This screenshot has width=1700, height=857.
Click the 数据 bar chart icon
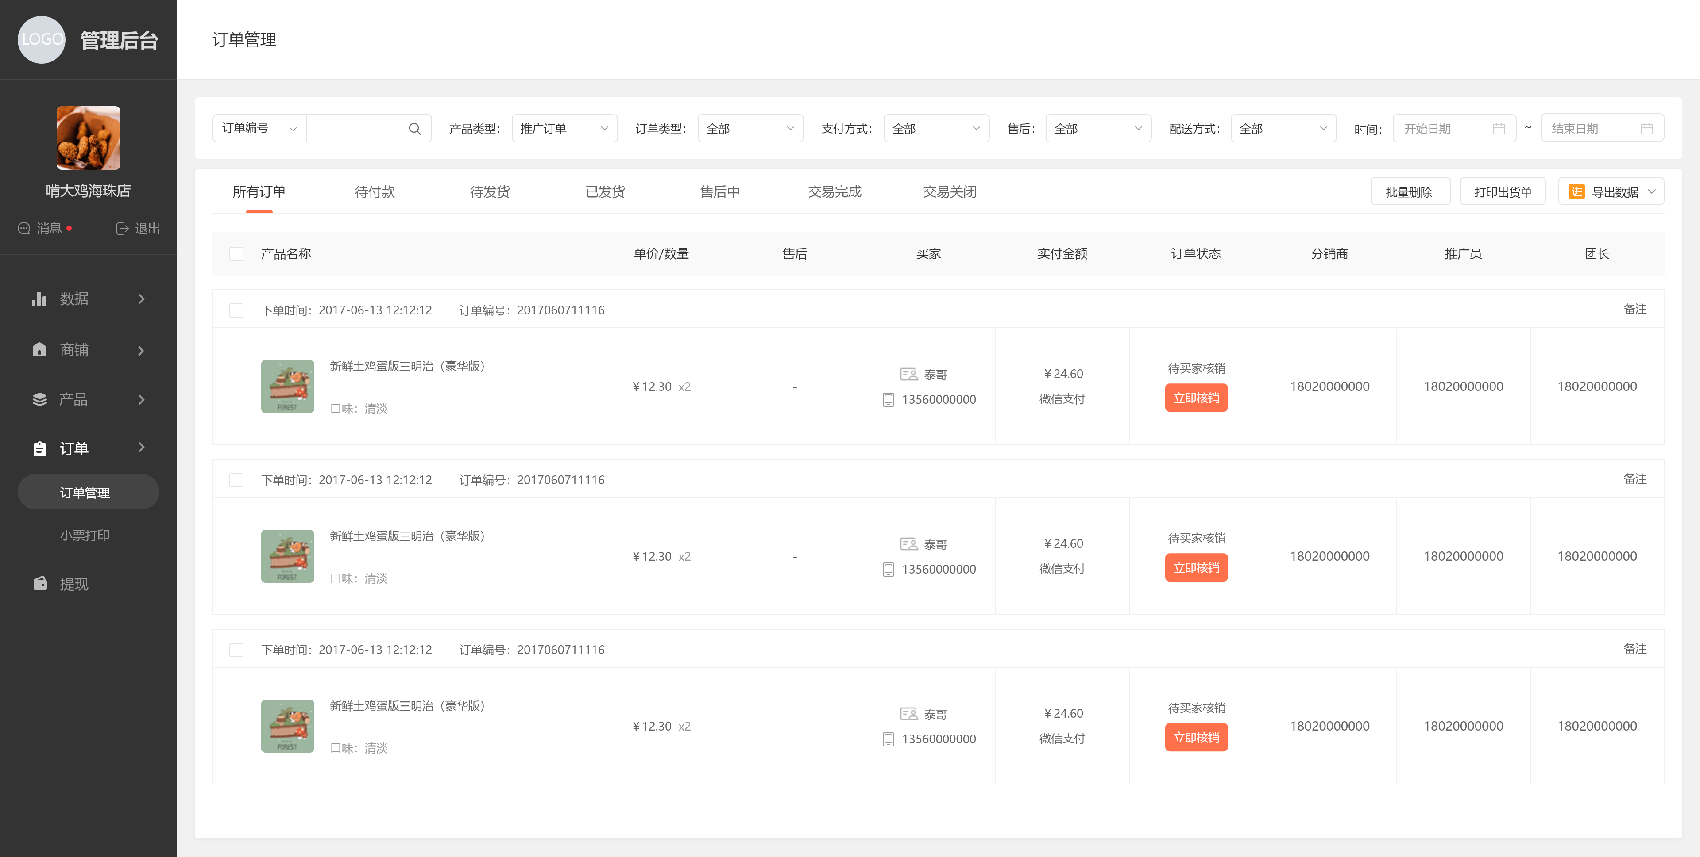(x=39, y=299)
